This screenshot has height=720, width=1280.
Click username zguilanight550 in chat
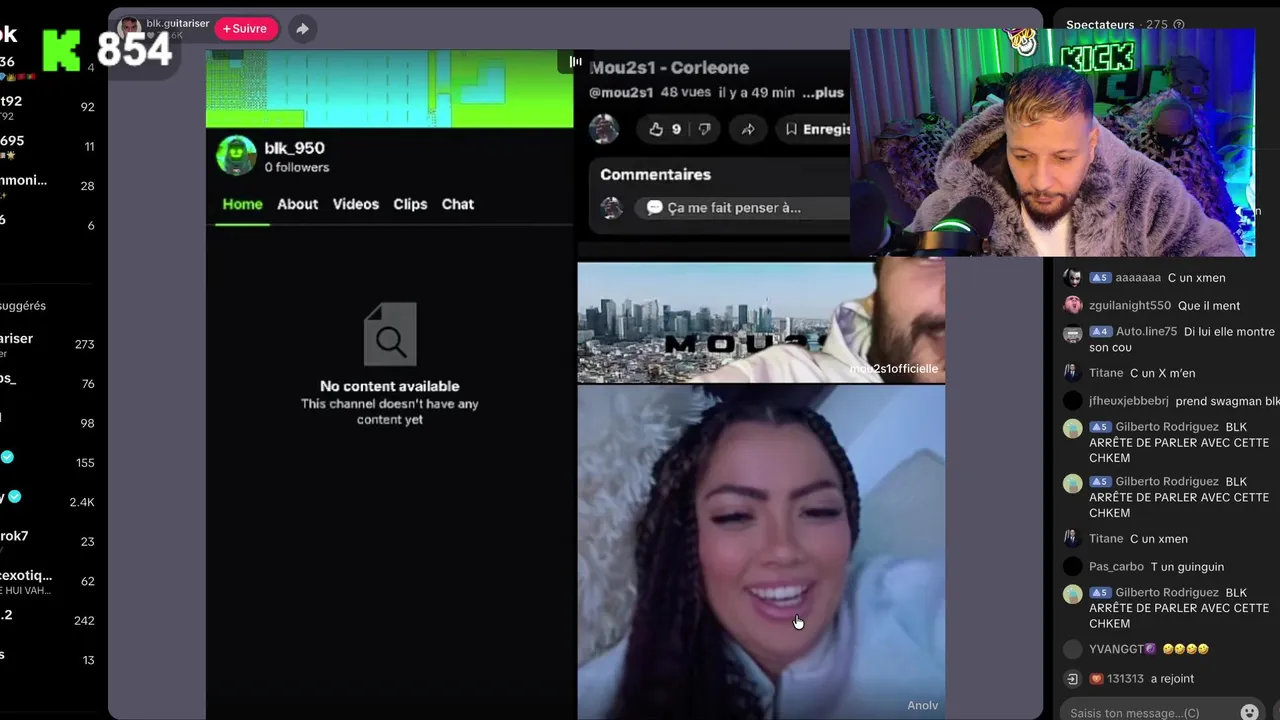click(x=1130, y=306)
